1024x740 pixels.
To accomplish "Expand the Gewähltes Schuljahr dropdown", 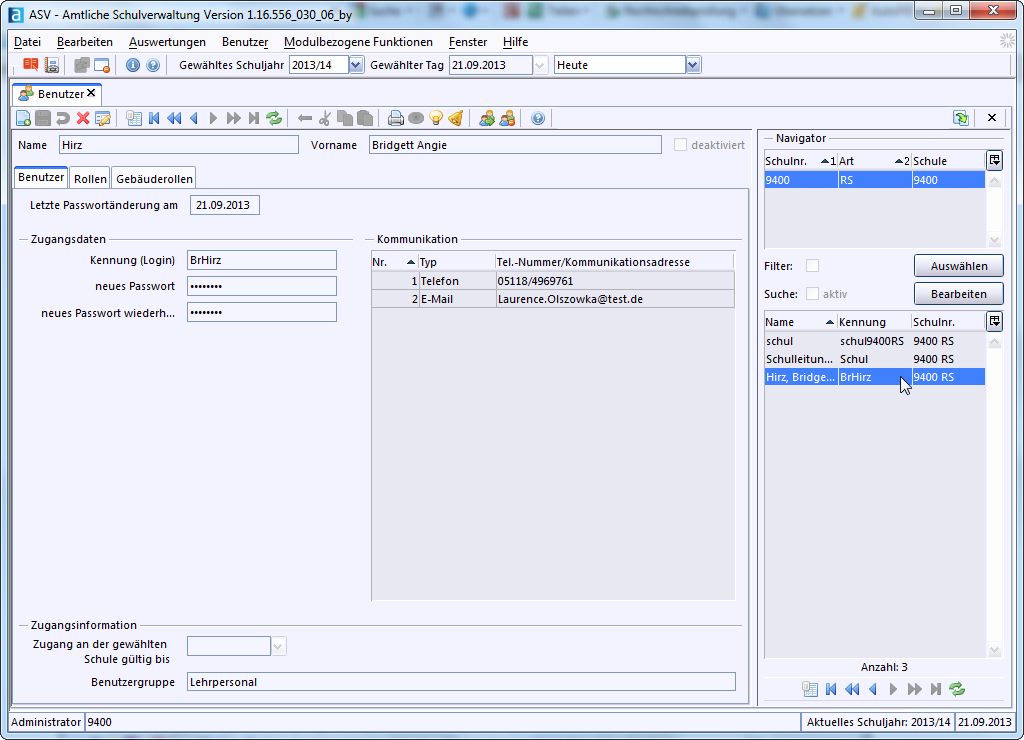I will (x=356, y=65).
